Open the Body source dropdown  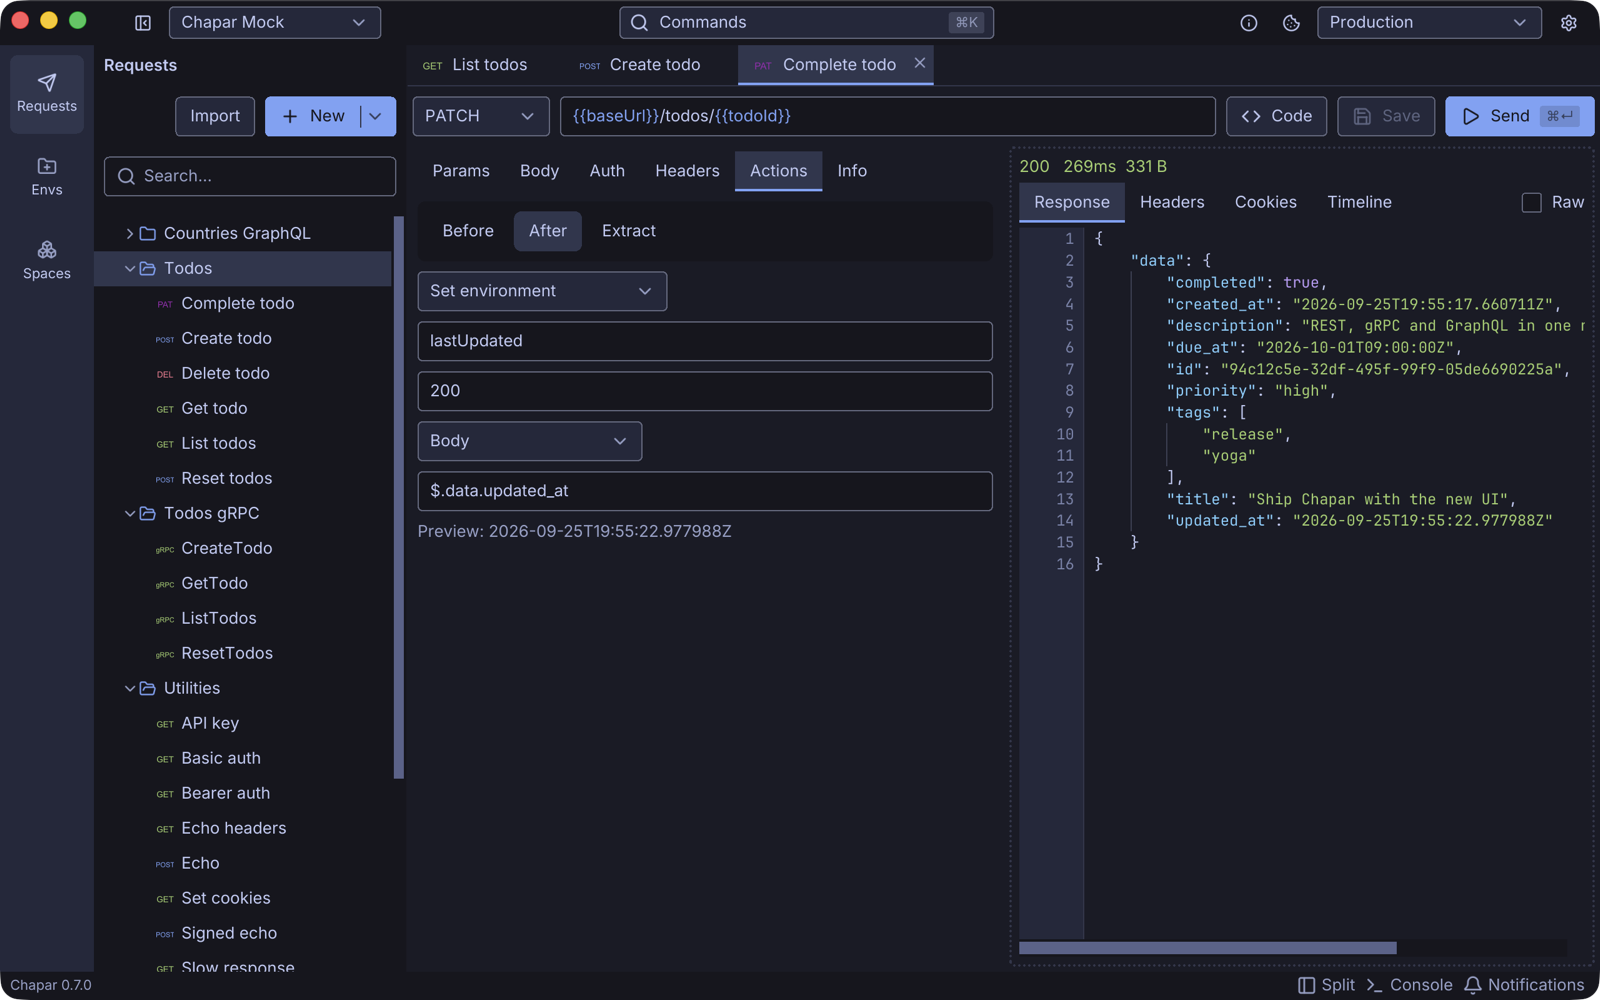530,441
